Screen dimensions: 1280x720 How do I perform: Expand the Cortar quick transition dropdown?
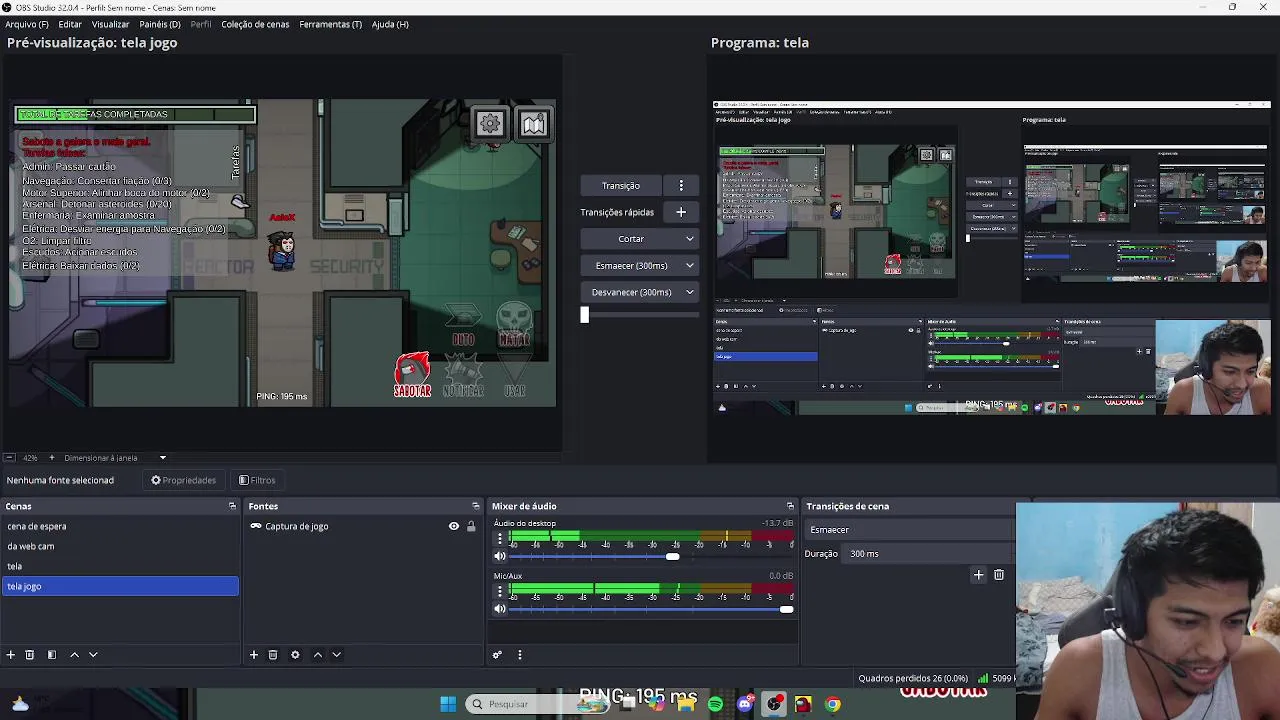pos(689,239)
